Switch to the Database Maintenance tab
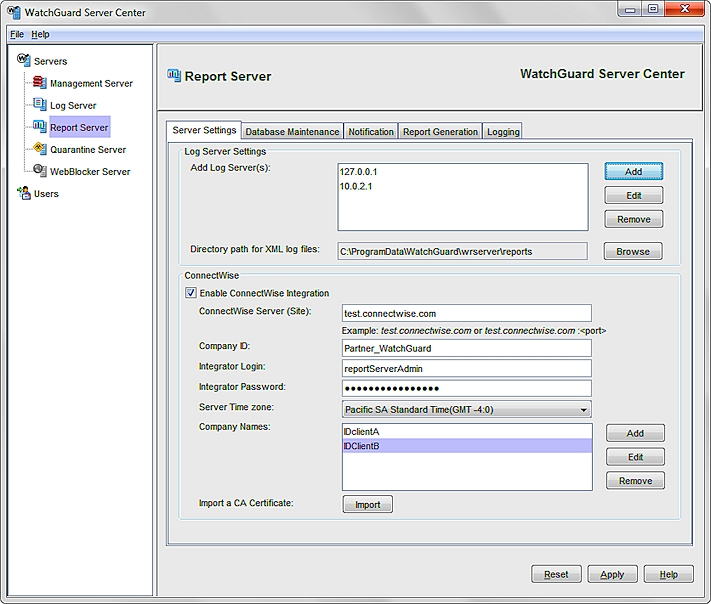711x604 pixels. click(x=292, y=132)
